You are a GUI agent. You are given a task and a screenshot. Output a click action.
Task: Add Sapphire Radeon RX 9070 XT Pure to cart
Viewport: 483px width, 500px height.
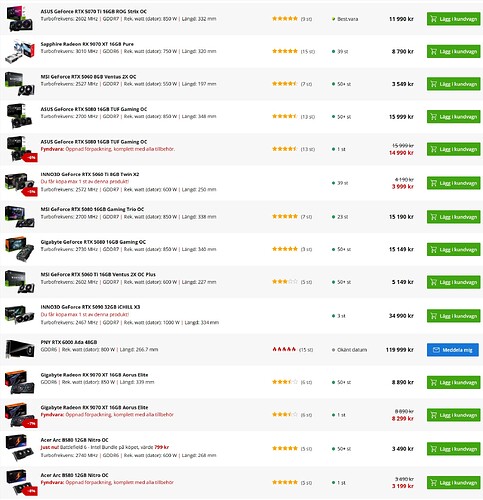453,51
